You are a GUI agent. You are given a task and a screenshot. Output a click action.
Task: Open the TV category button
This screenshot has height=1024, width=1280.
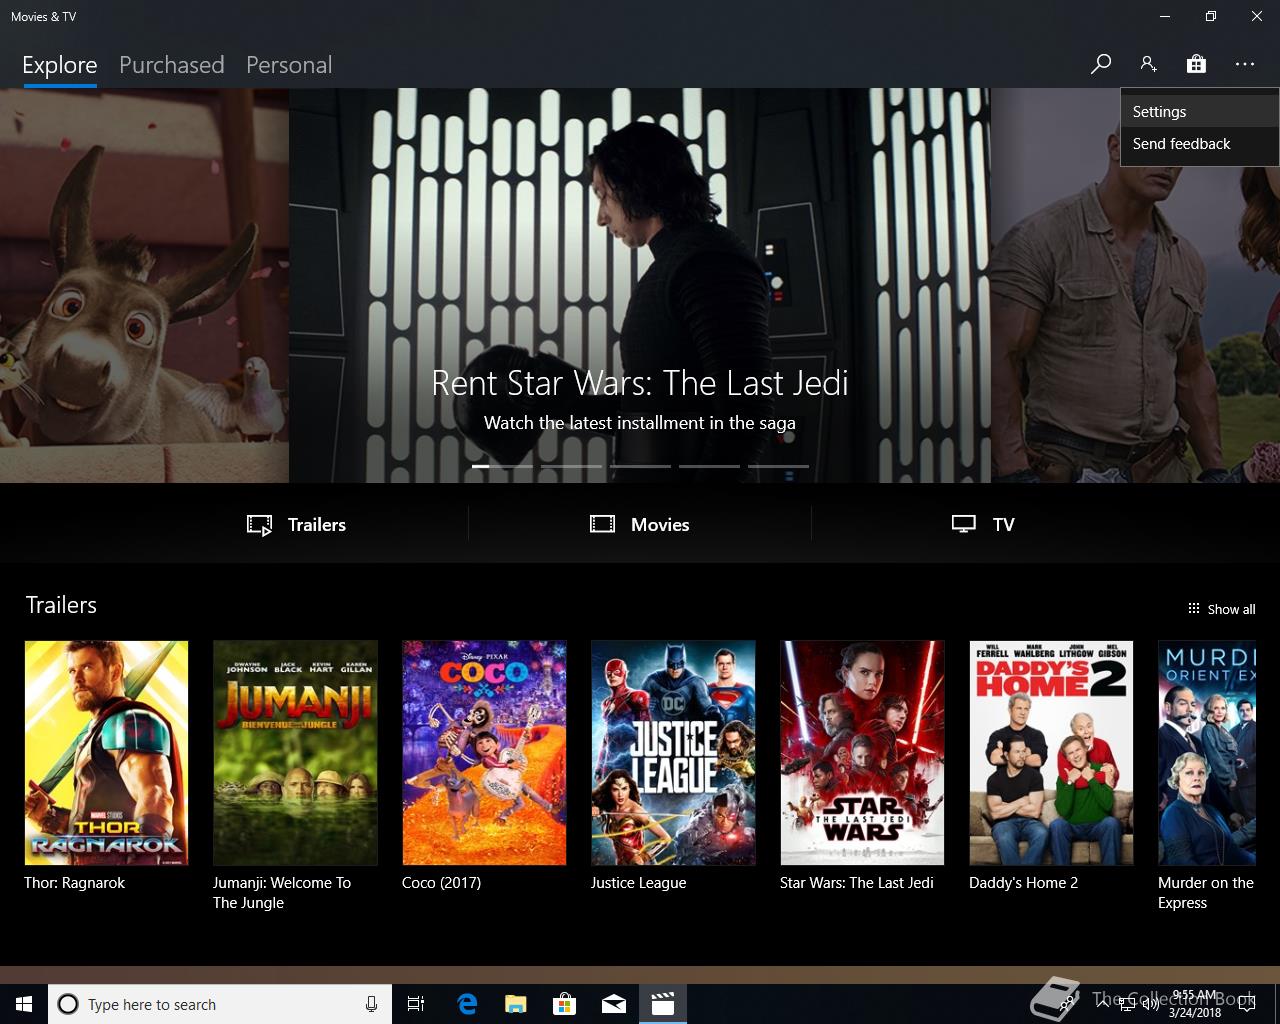[x=983, y=524]
